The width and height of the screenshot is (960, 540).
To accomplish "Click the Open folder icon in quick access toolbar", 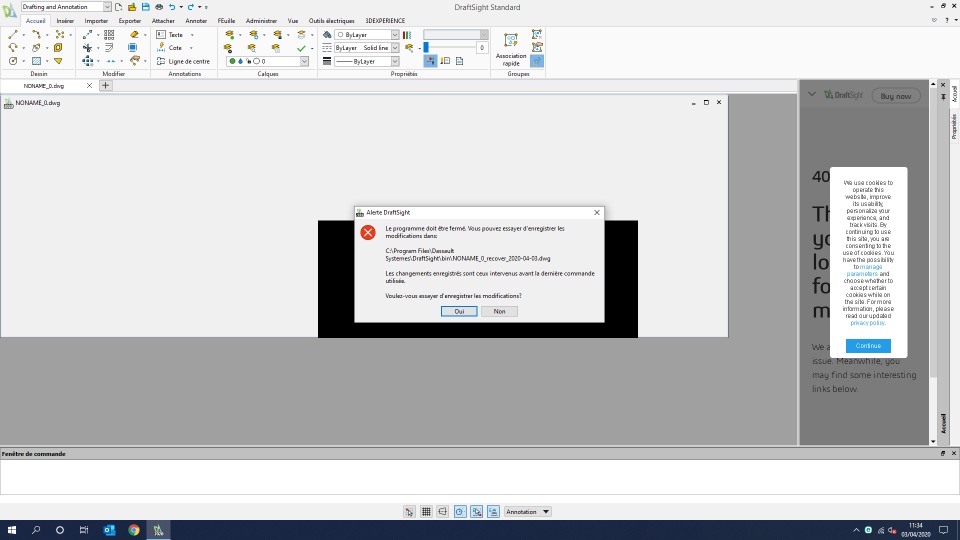I will (x=132, y=7).
